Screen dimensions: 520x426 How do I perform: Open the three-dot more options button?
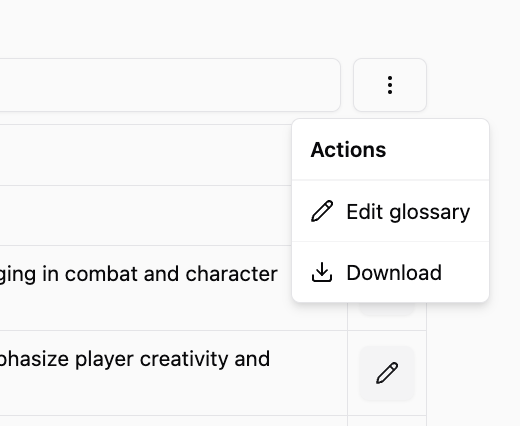[390, 85]
